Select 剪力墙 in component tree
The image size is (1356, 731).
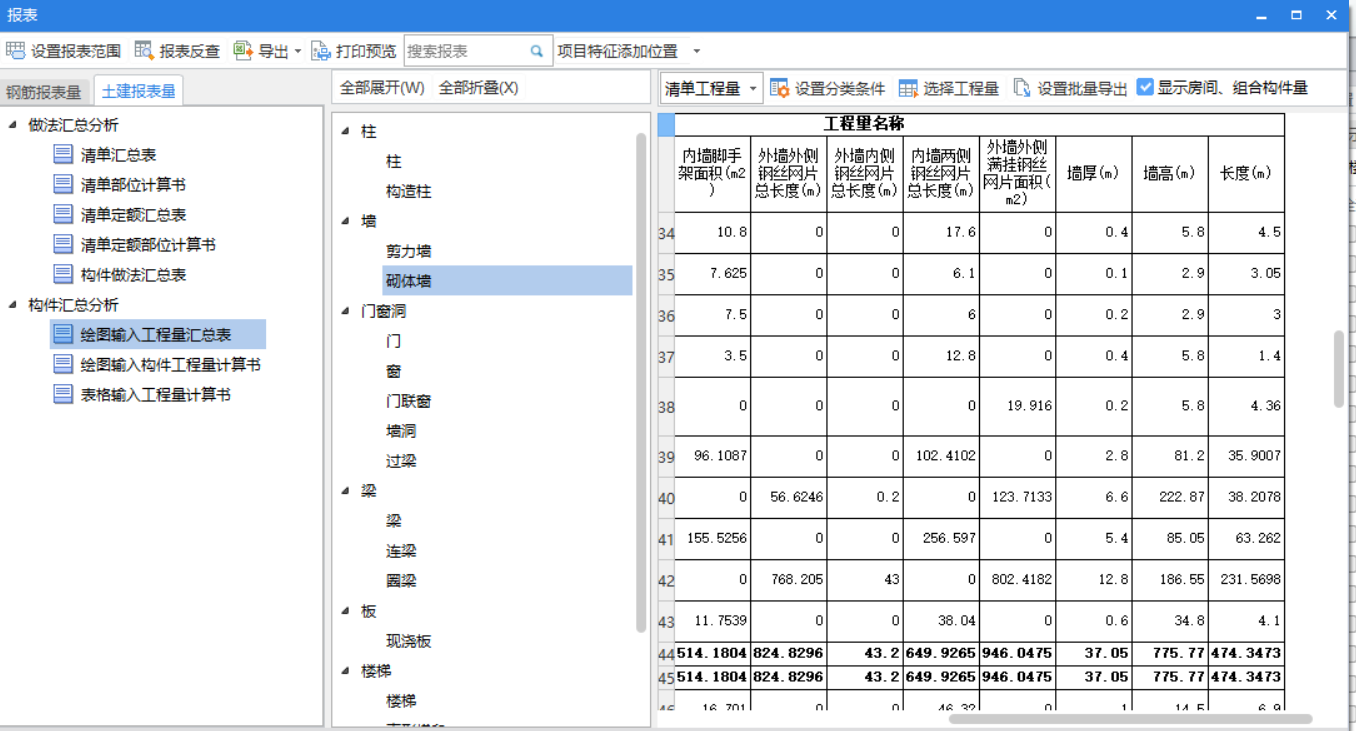coord(408,251)
